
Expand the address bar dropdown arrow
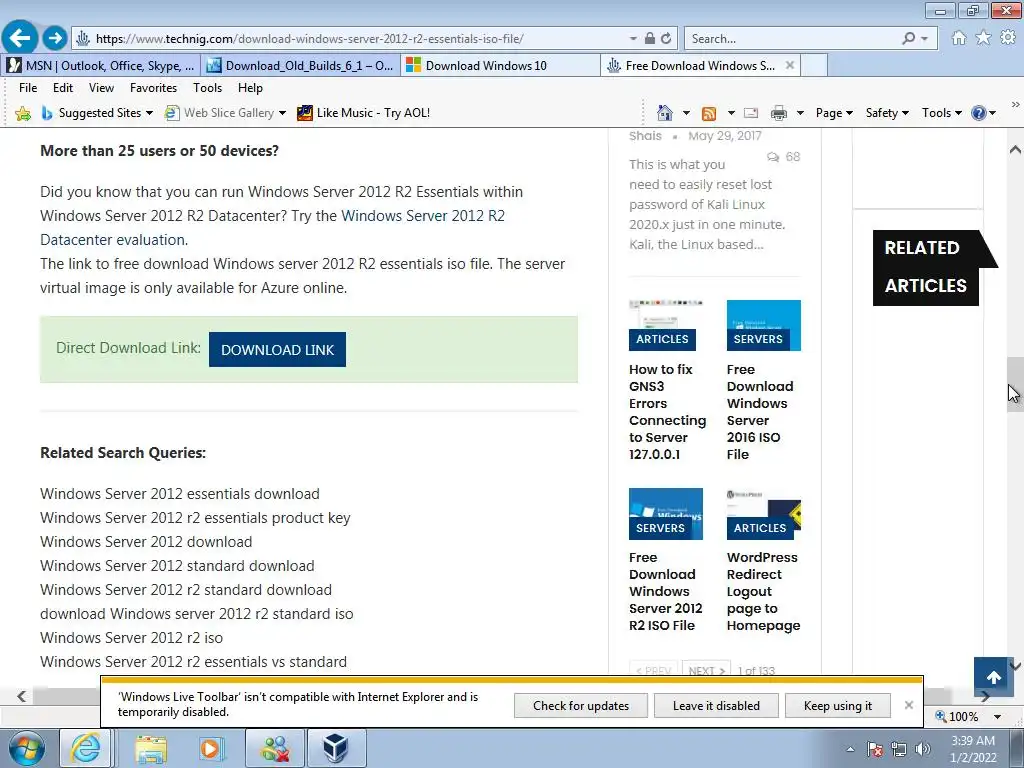(633, 39)
